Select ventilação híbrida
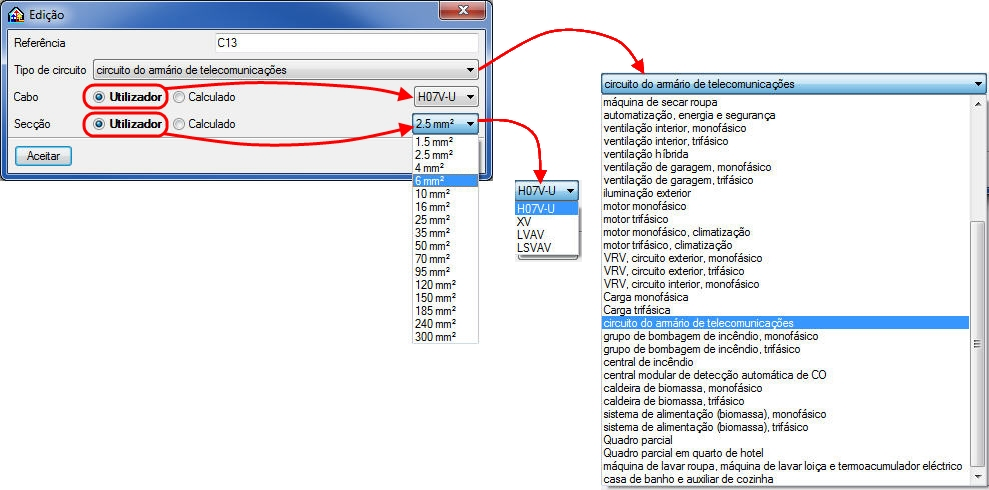The height and width of the screenshot is (490, 989). [x=785, y=154]
